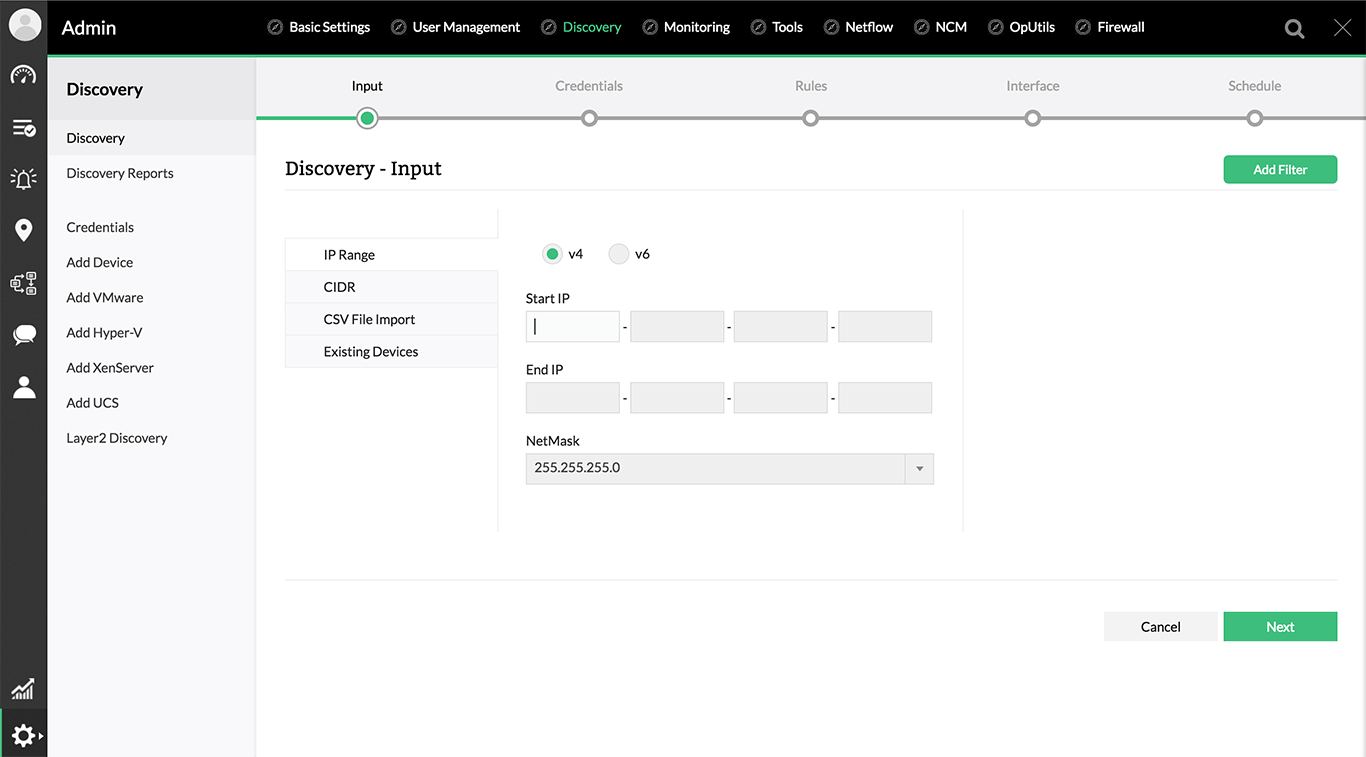
Task: Jump to the Schedule step marker
Action: (1254, 118)
